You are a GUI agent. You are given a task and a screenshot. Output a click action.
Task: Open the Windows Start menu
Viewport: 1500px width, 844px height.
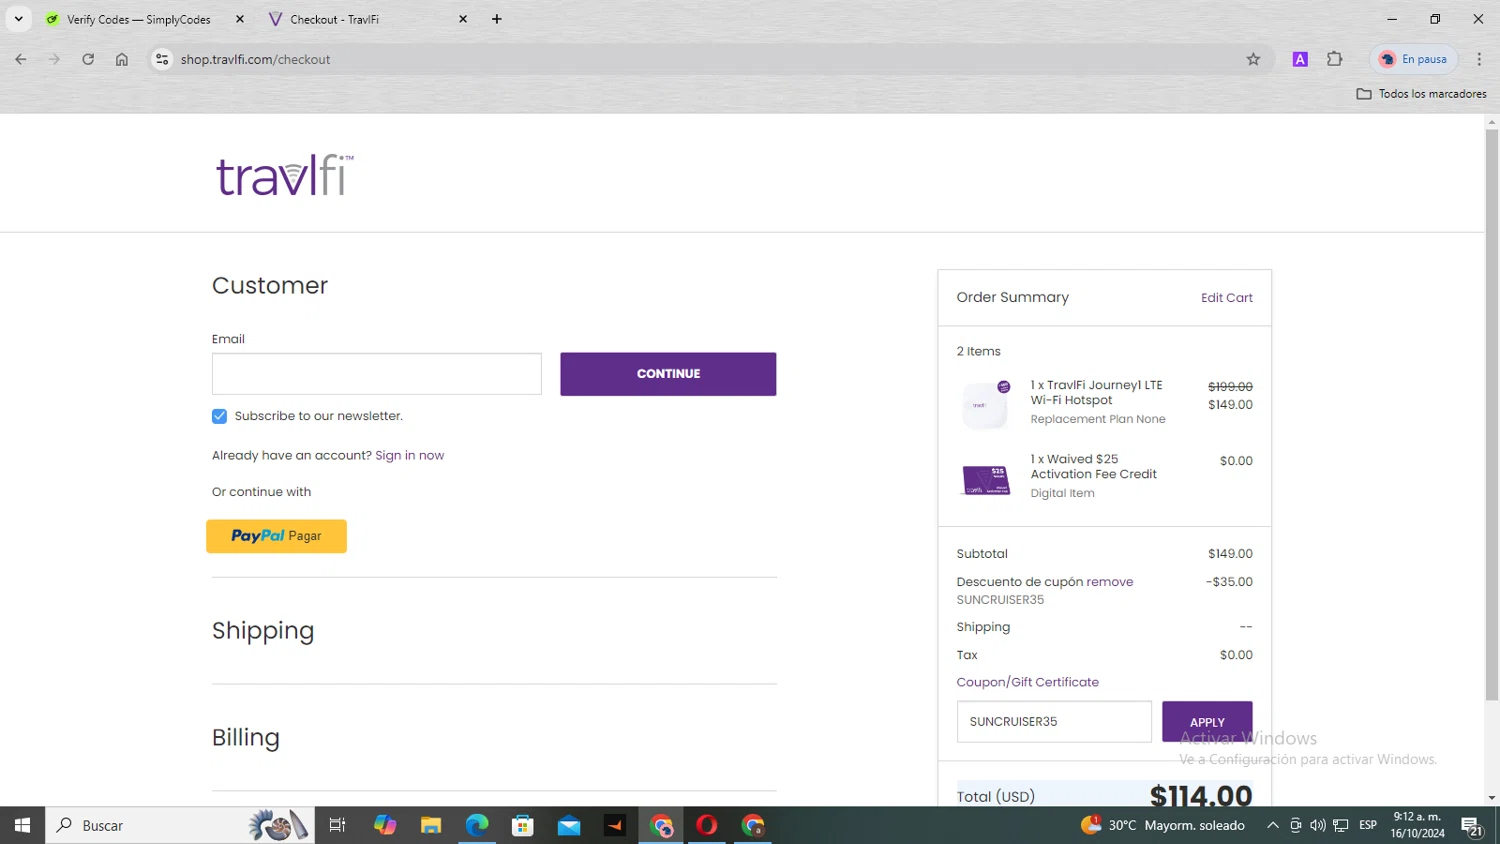[22, 825]
